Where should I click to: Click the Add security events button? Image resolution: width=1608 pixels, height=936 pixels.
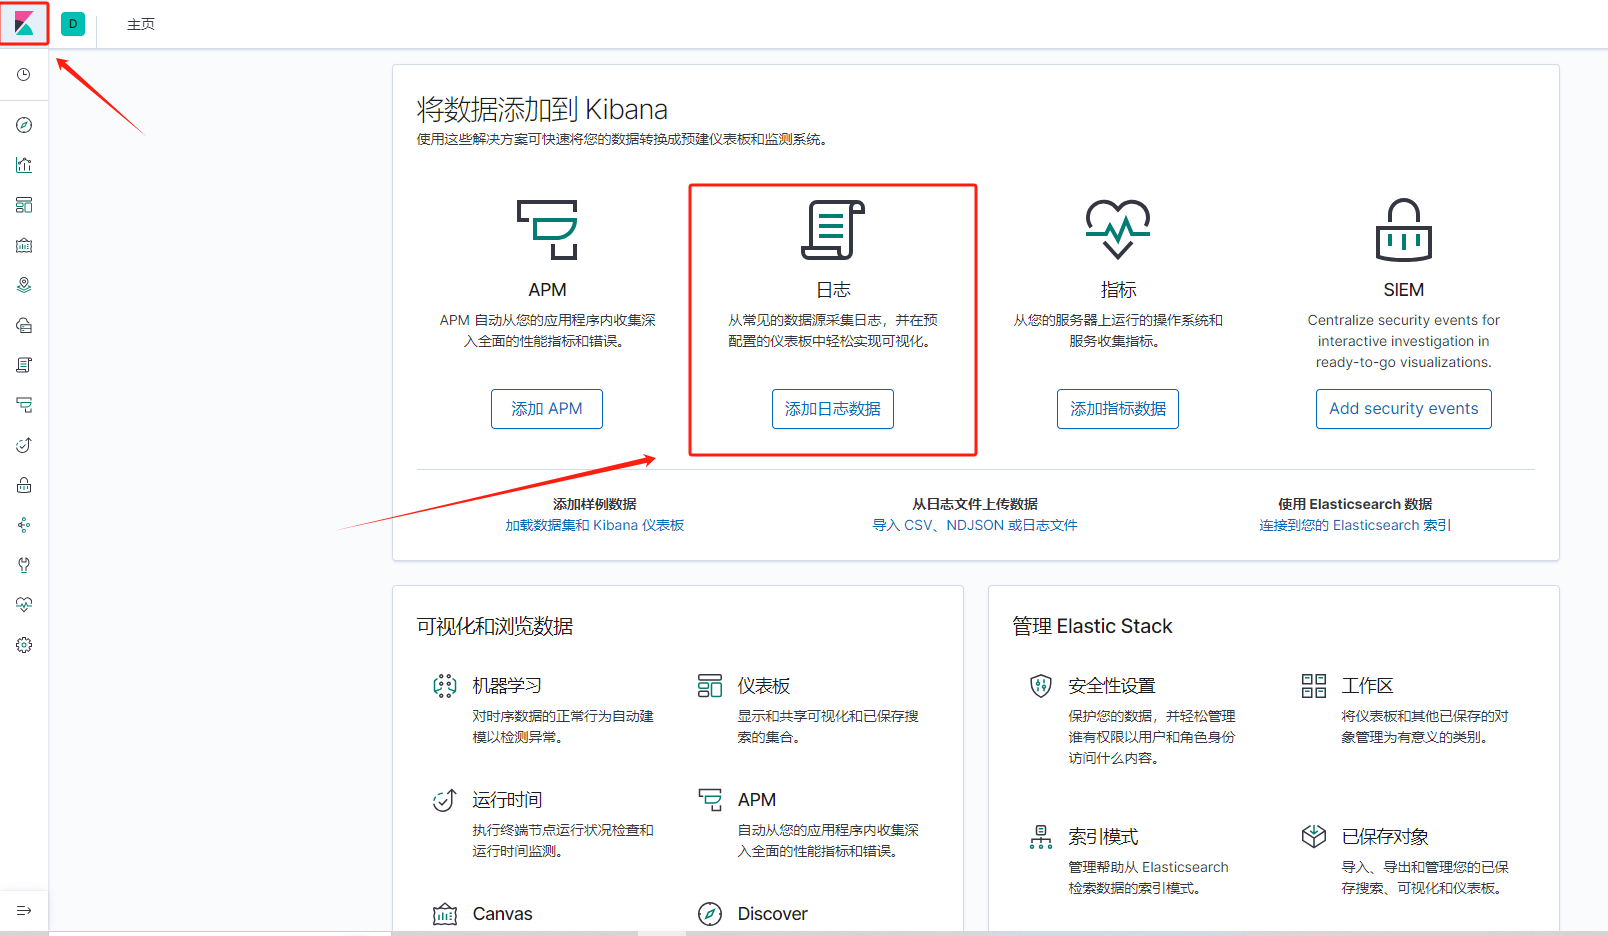(x=1404, y=409)
